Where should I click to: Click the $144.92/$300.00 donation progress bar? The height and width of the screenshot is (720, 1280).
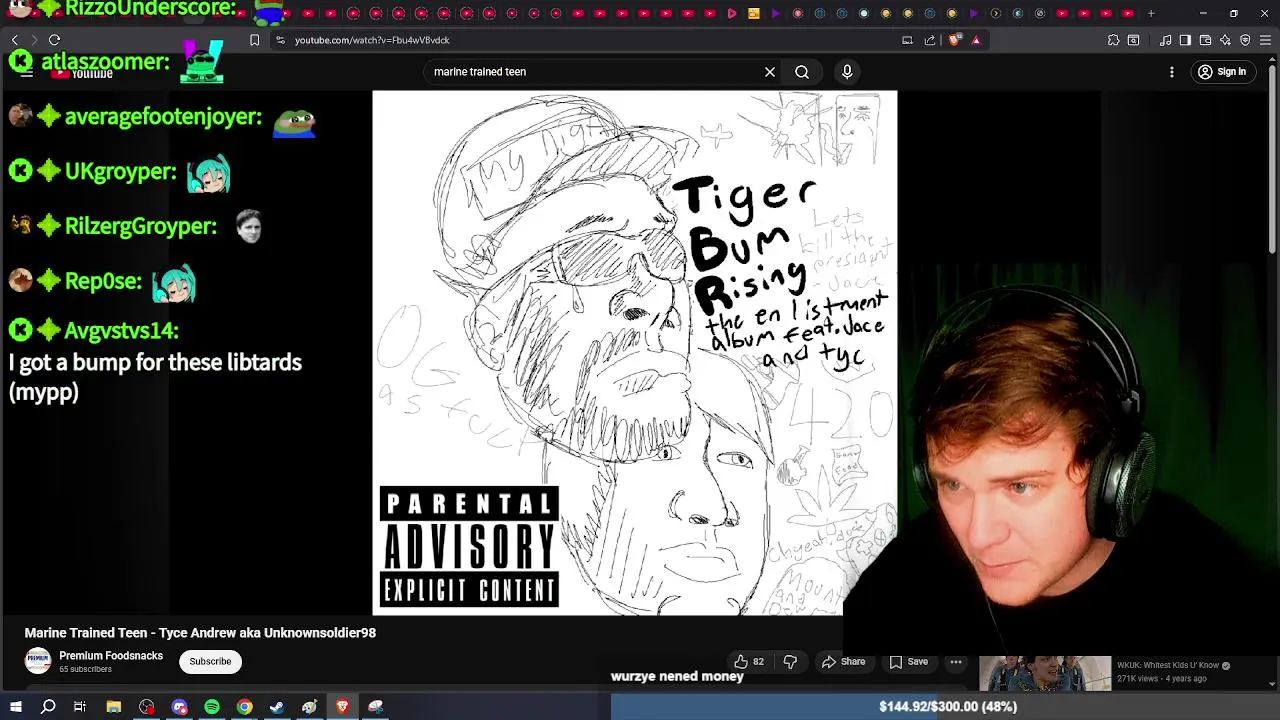(x=945, y=706)
